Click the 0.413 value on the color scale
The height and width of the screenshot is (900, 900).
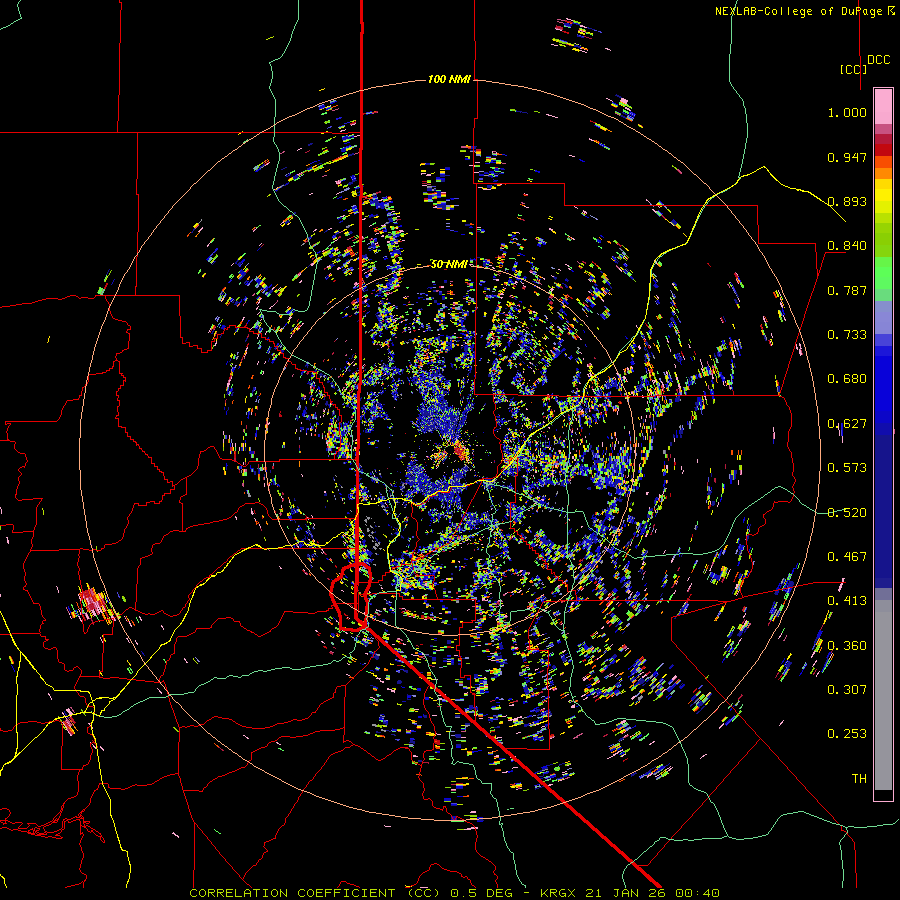tap(847, 601)
